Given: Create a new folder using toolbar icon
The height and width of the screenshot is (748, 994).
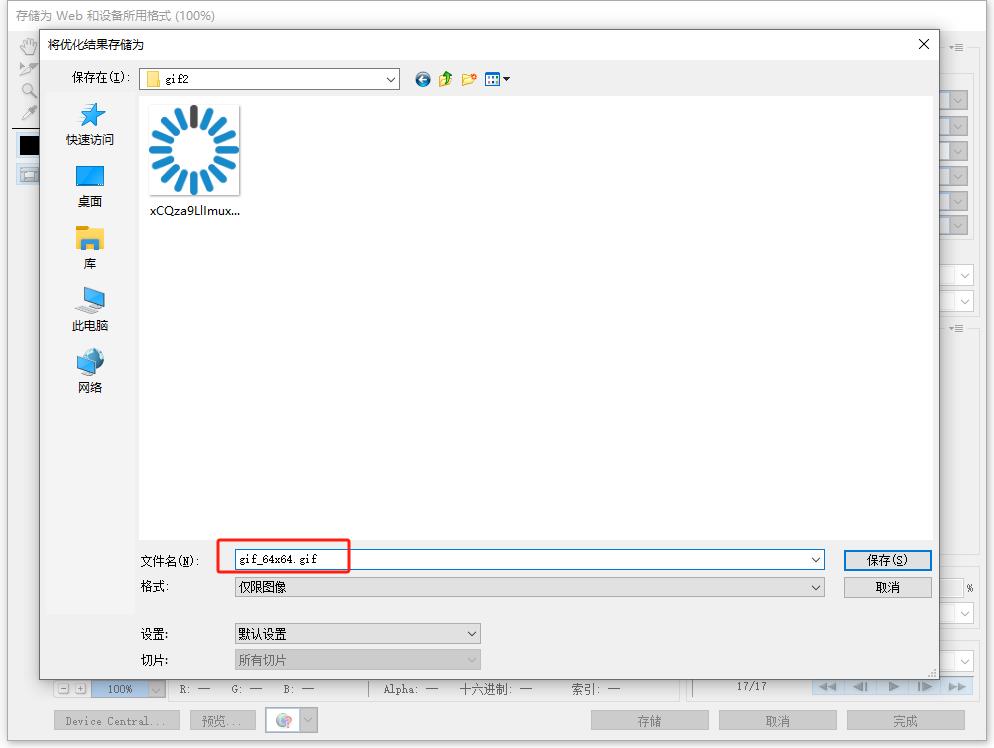Looking at the screenshot, I should point(468,79).
